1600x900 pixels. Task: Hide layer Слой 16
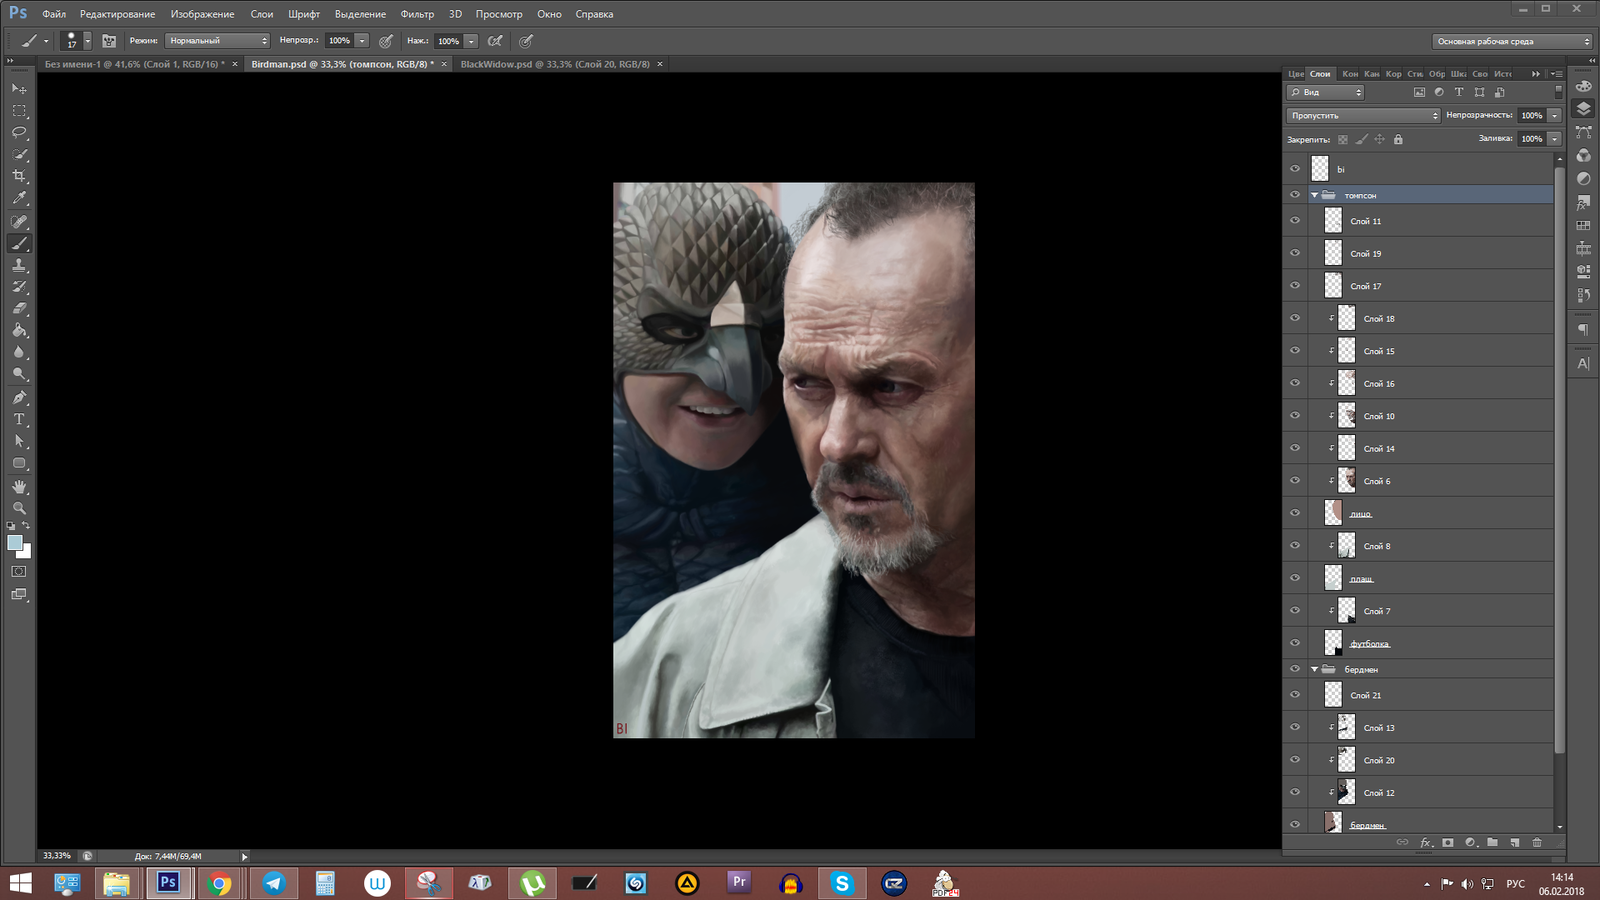pos(1295,383)
